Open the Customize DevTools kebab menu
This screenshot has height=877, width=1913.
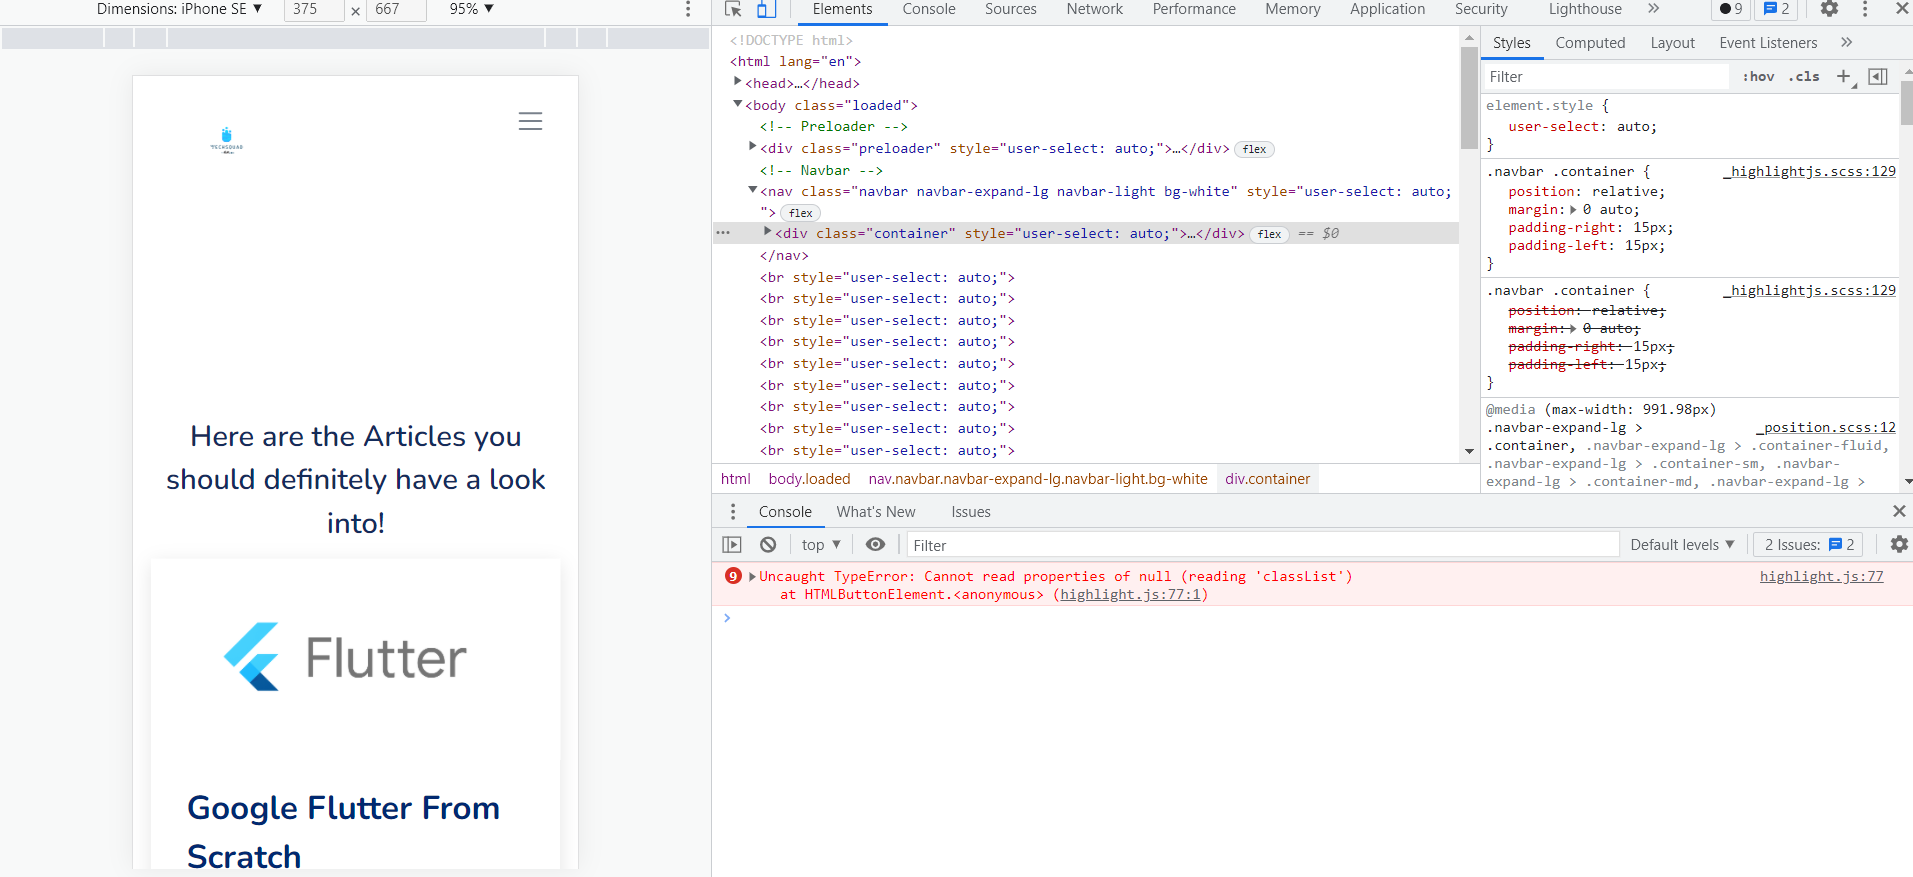click(x=1865, y=9)
